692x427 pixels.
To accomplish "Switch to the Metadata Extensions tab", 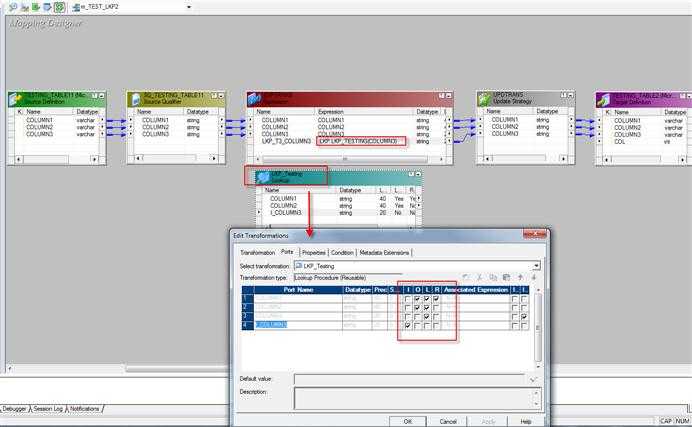I will point(384,253).
